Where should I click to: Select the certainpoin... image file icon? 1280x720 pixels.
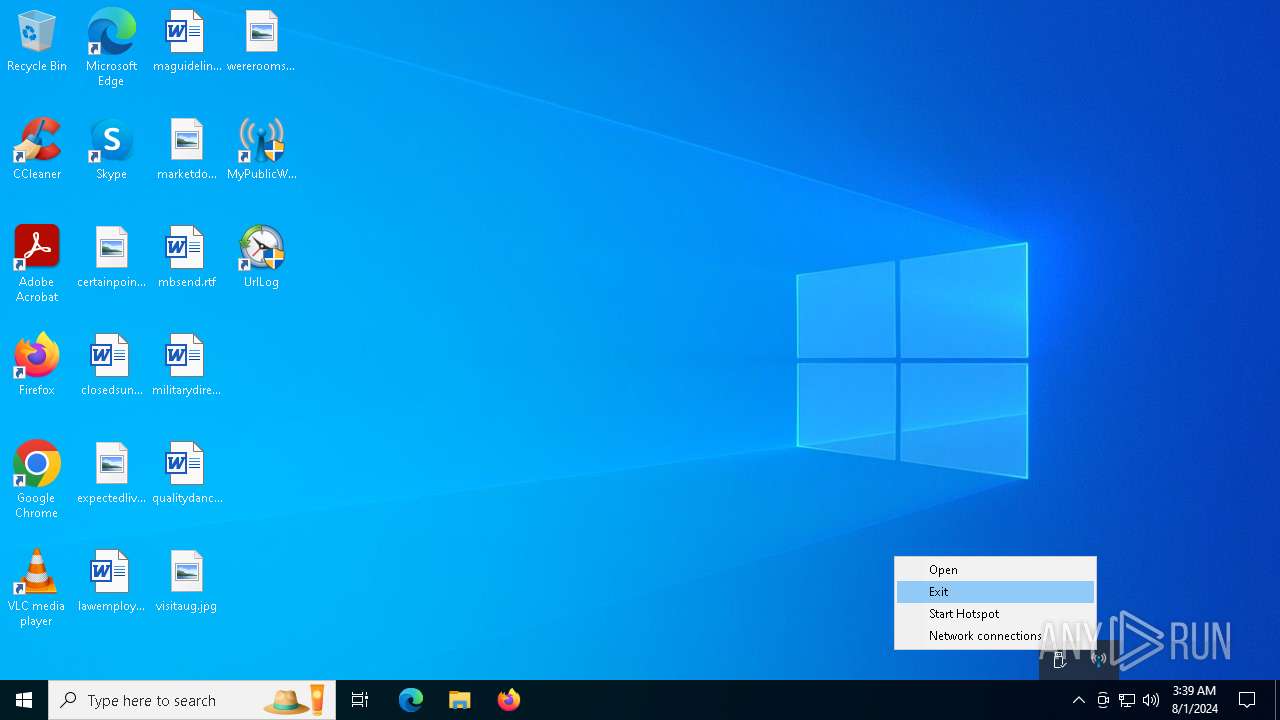pyautogui.click(x=111, y=258)
